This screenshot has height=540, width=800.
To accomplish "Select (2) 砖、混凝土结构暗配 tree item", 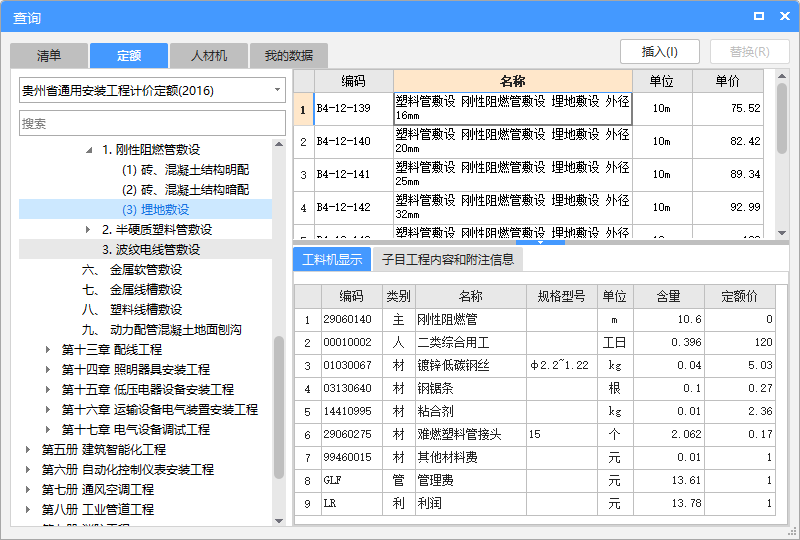I will [x=185, y=190].
